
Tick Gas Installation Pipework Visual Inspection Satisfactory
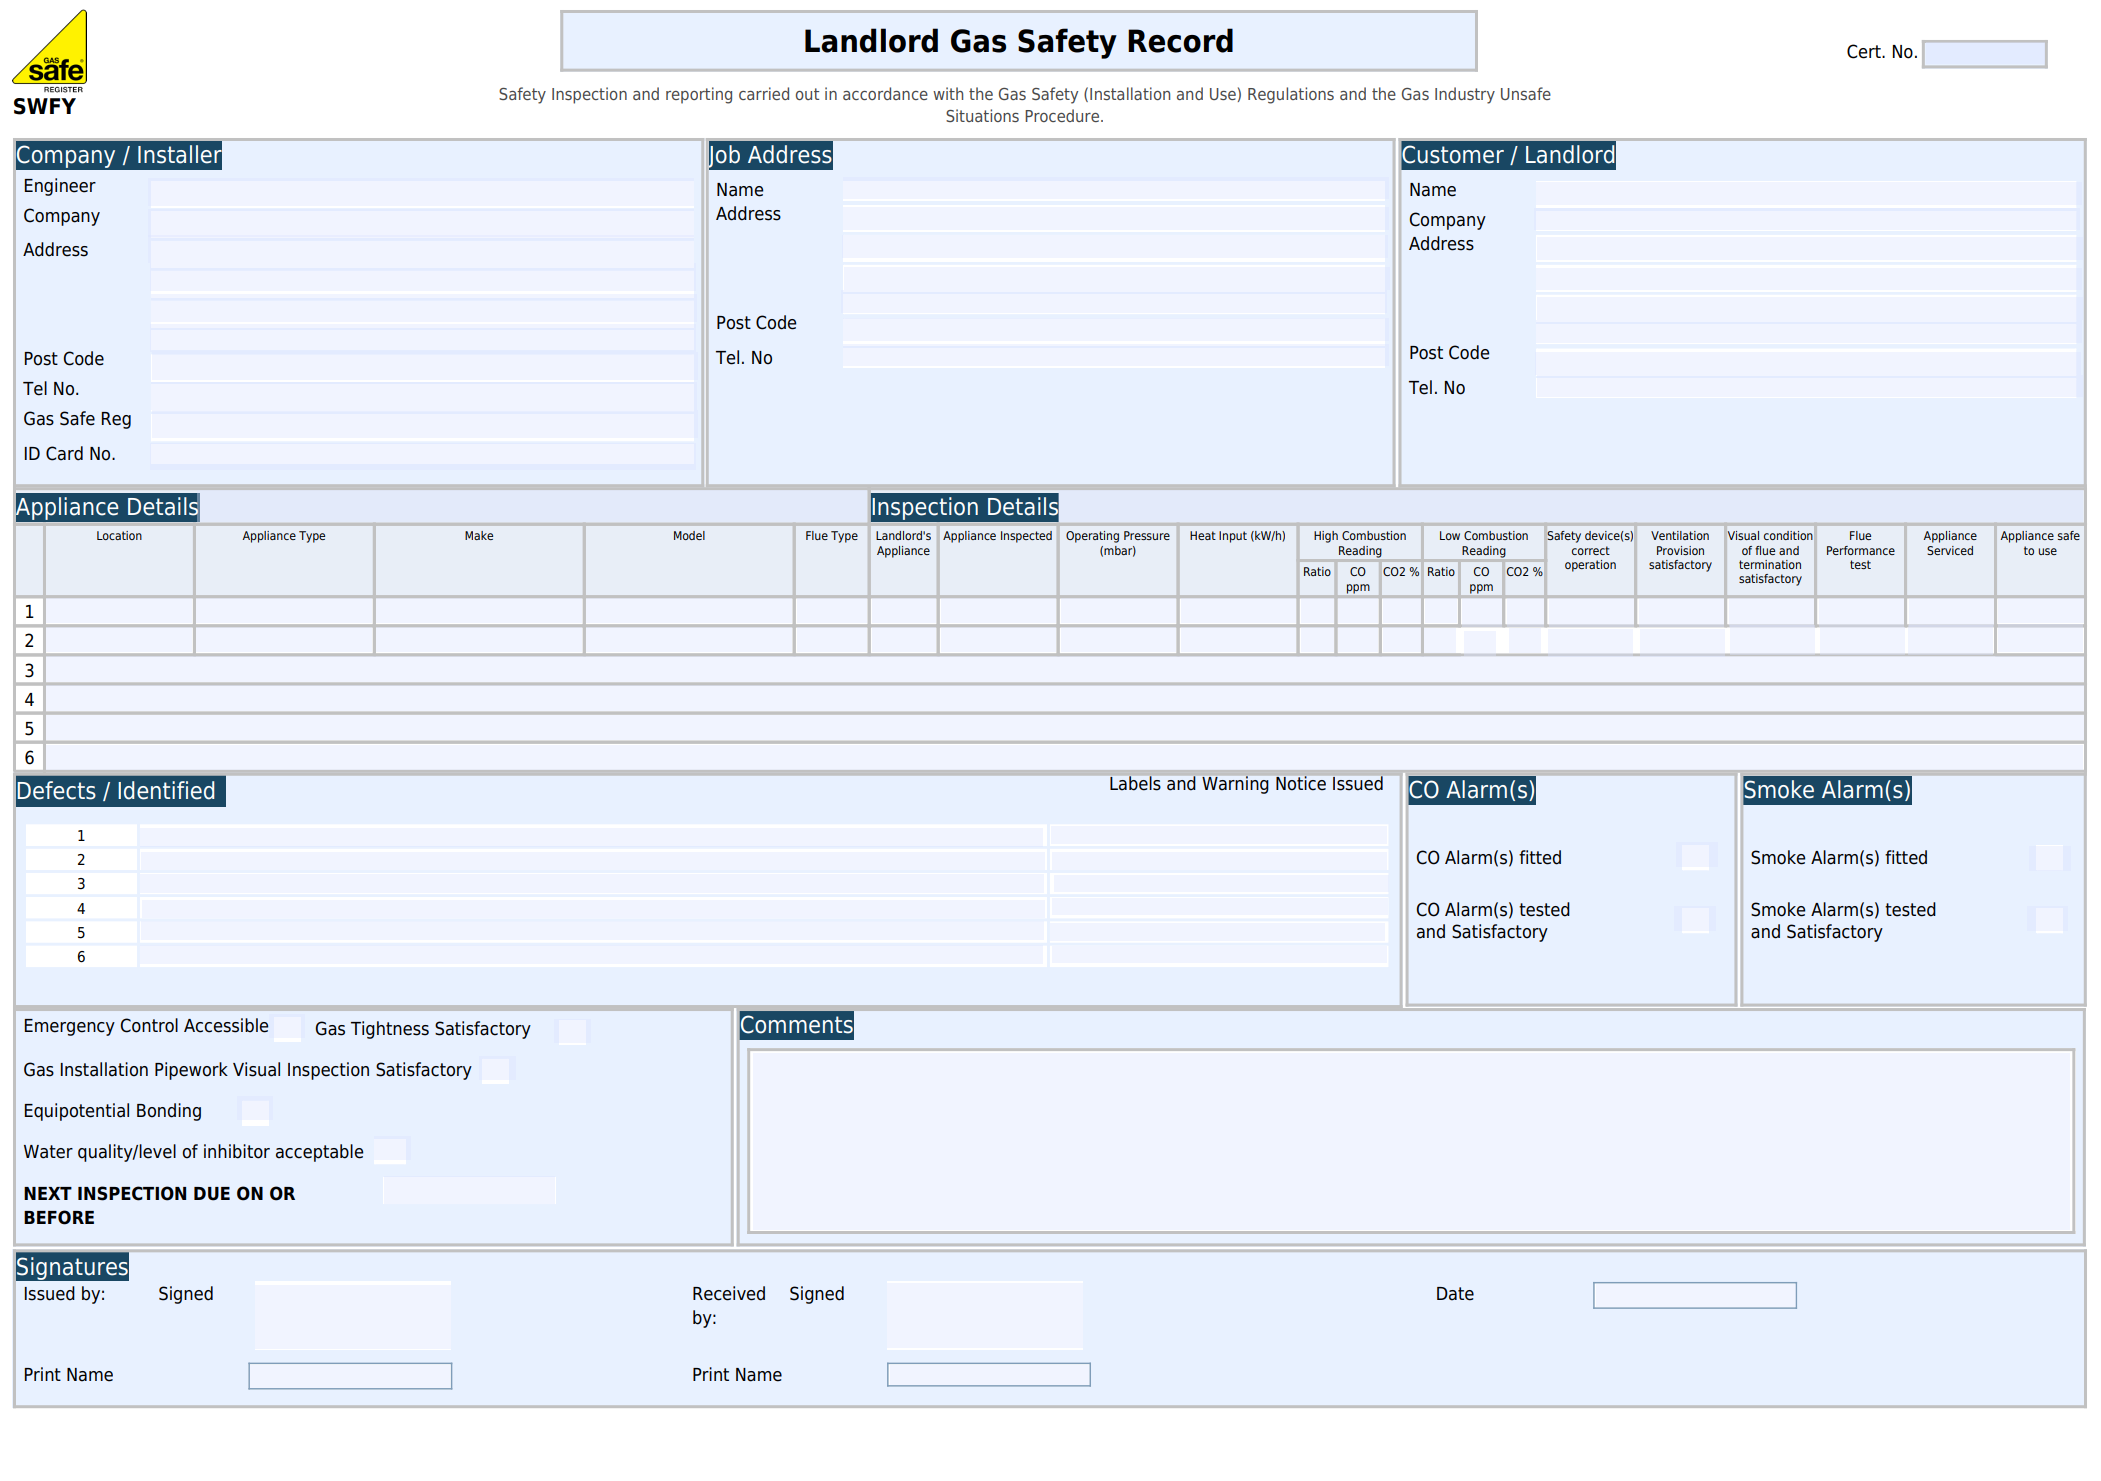pyautogui.click(x=495, y=1070)
